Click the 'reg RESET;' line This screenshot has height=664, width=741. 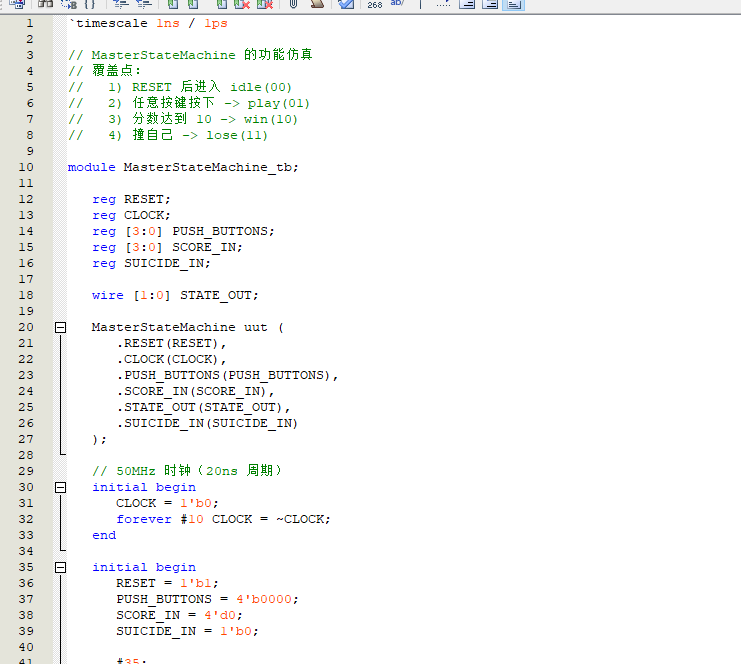tap(131, 199)
